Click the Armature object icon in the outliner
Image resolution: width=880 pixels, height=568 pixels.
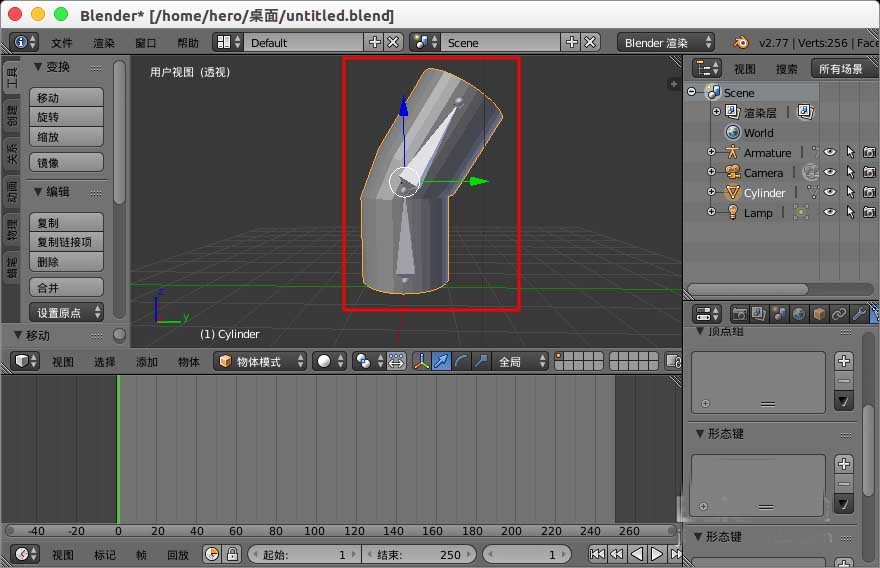point(732,152)
